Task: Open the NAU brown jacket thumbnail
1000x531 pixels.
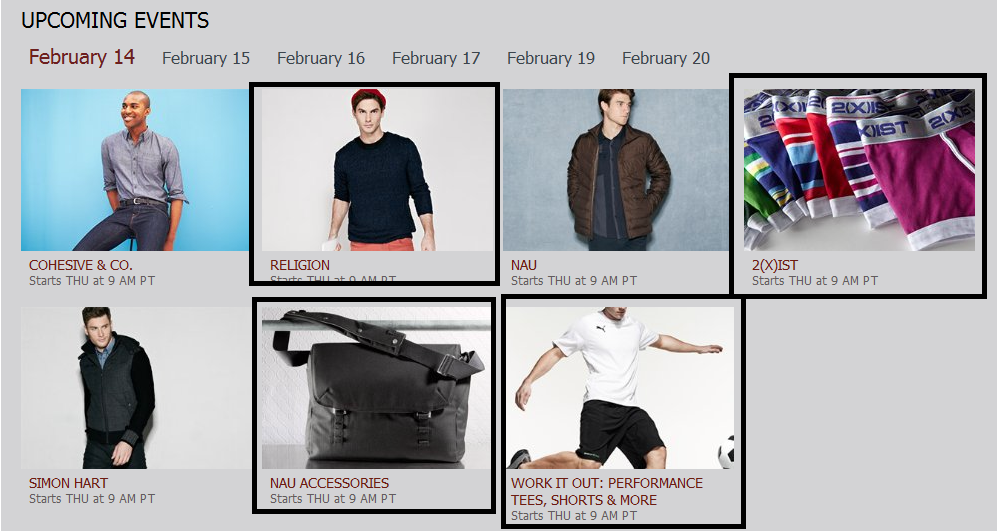Action: (616, 170)
